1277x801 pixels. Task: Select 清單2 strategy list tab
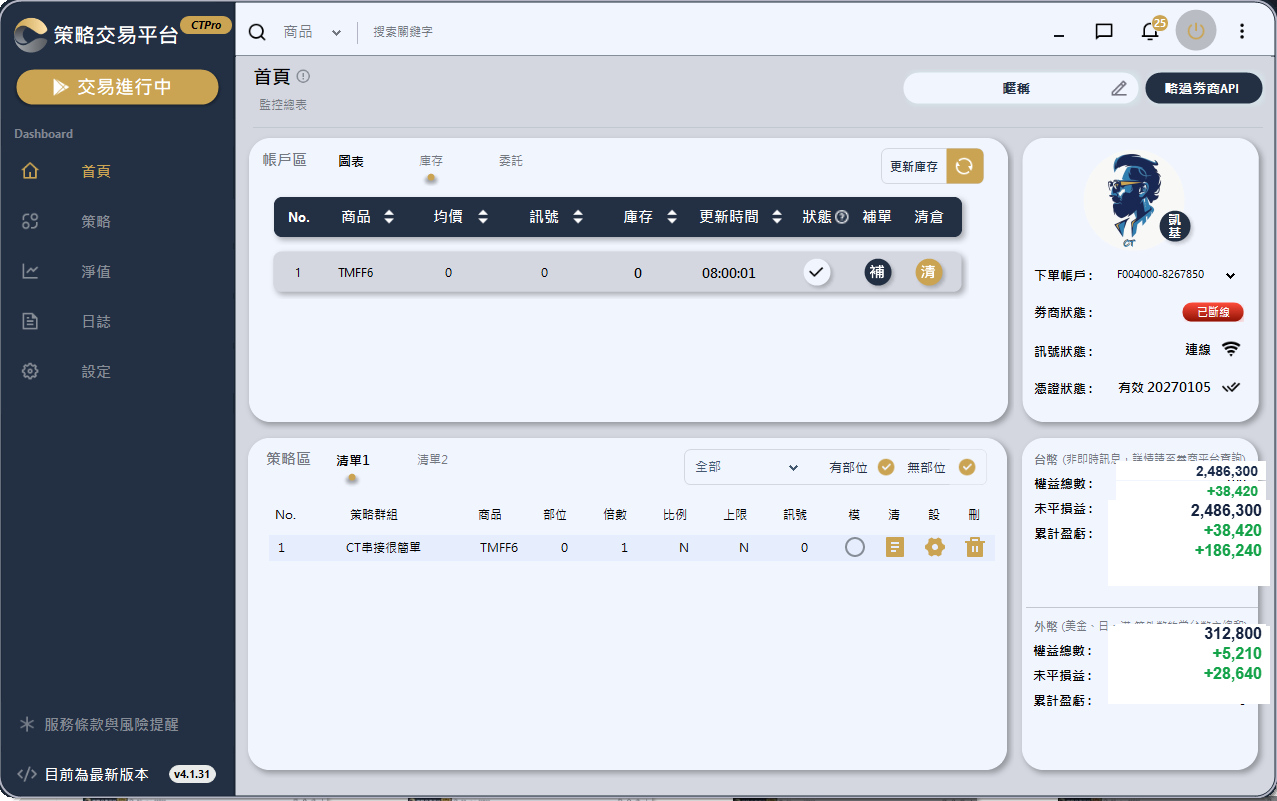[x=432, y=460]
